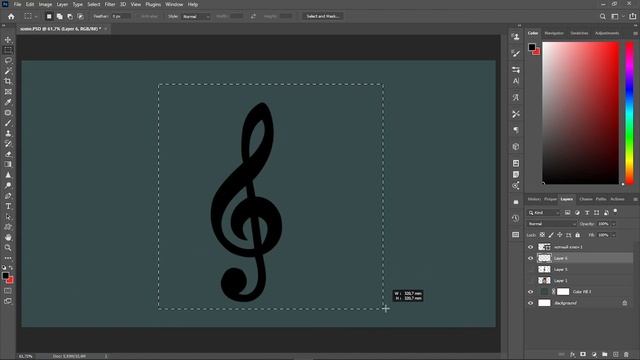Expand the Opacity slider arrow

pos(613,224)
